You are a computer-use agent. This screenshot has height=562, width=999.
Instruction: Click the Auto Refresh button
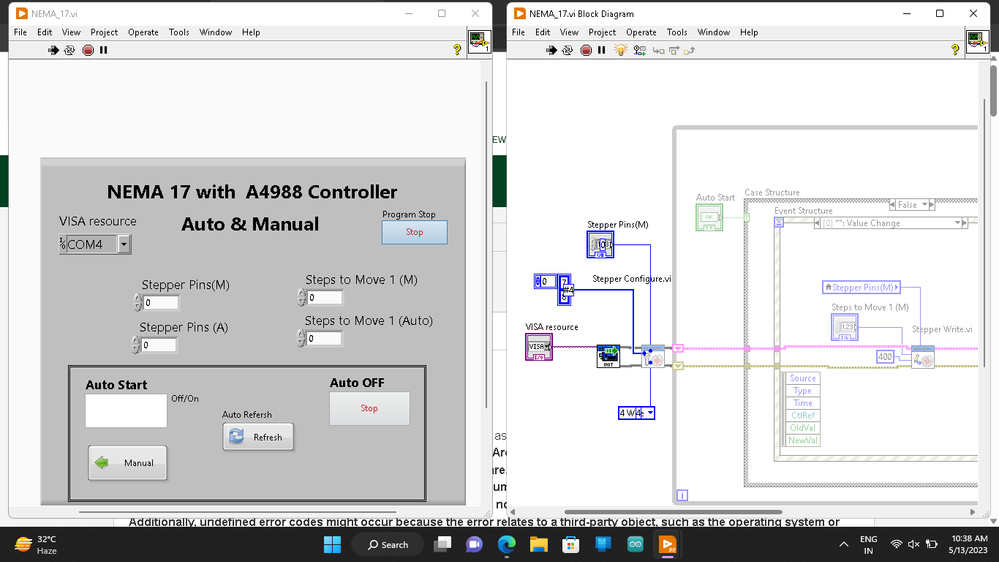tap(258, 437)
